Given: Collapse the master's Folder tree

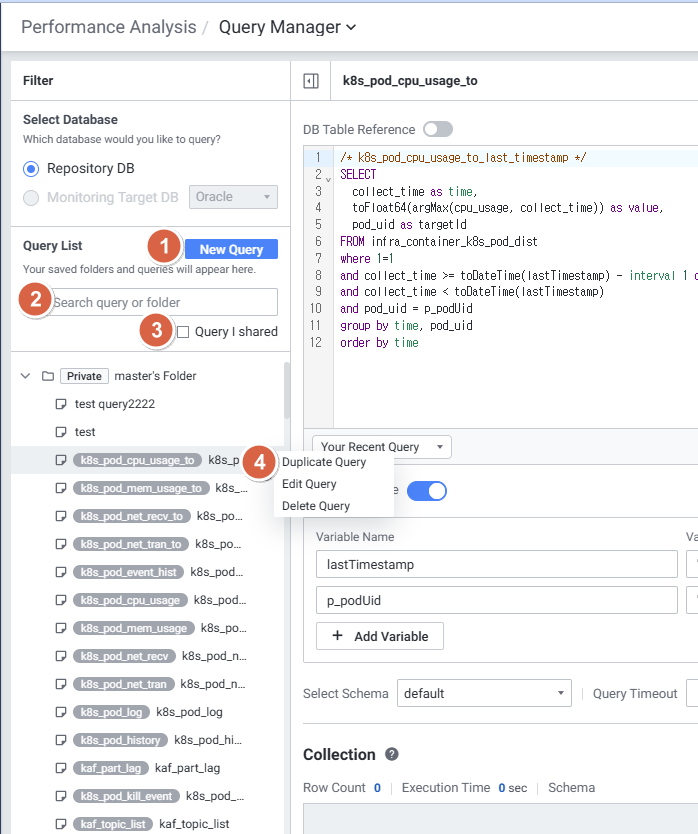Looking at the screenshot, I should (26, 376).
